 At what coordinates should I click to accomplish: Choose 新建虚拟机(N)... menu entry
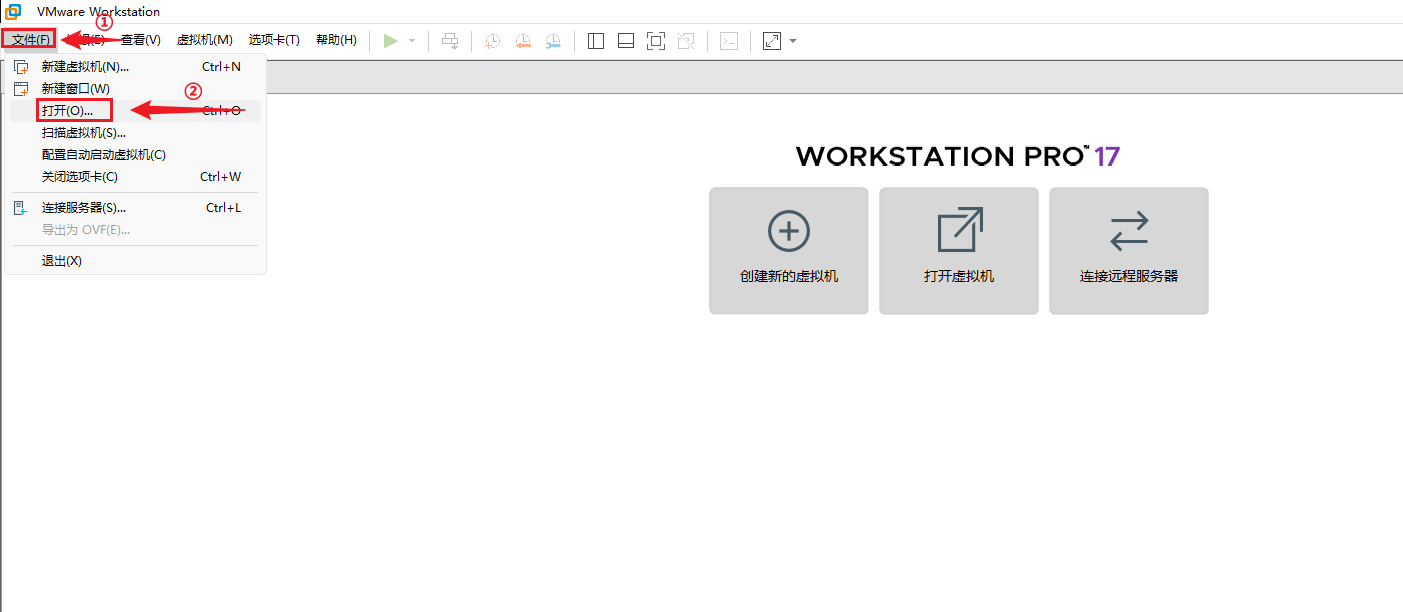point(85,67)
